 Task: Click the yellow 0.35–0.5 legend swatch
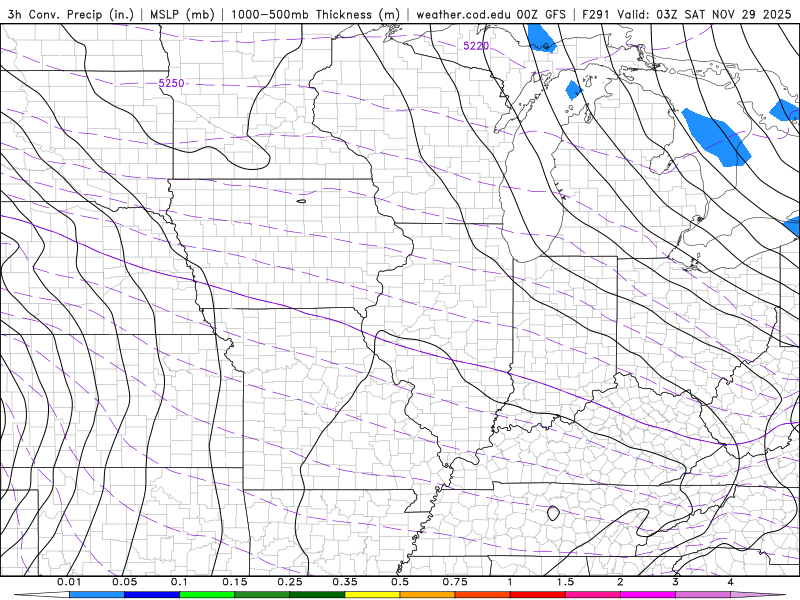pos(372,595)
